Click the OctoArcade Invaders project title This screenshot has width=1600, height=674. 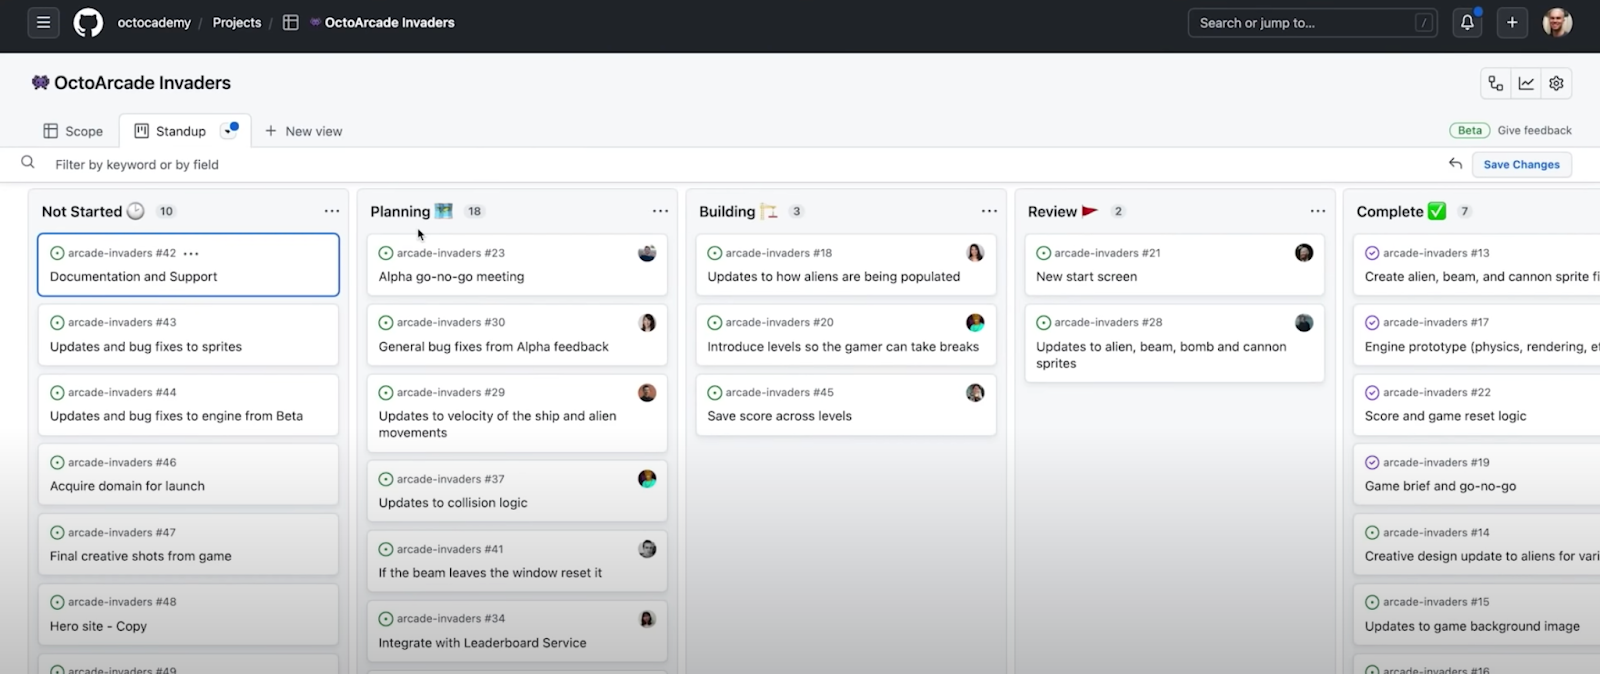[x=142, y=83]
